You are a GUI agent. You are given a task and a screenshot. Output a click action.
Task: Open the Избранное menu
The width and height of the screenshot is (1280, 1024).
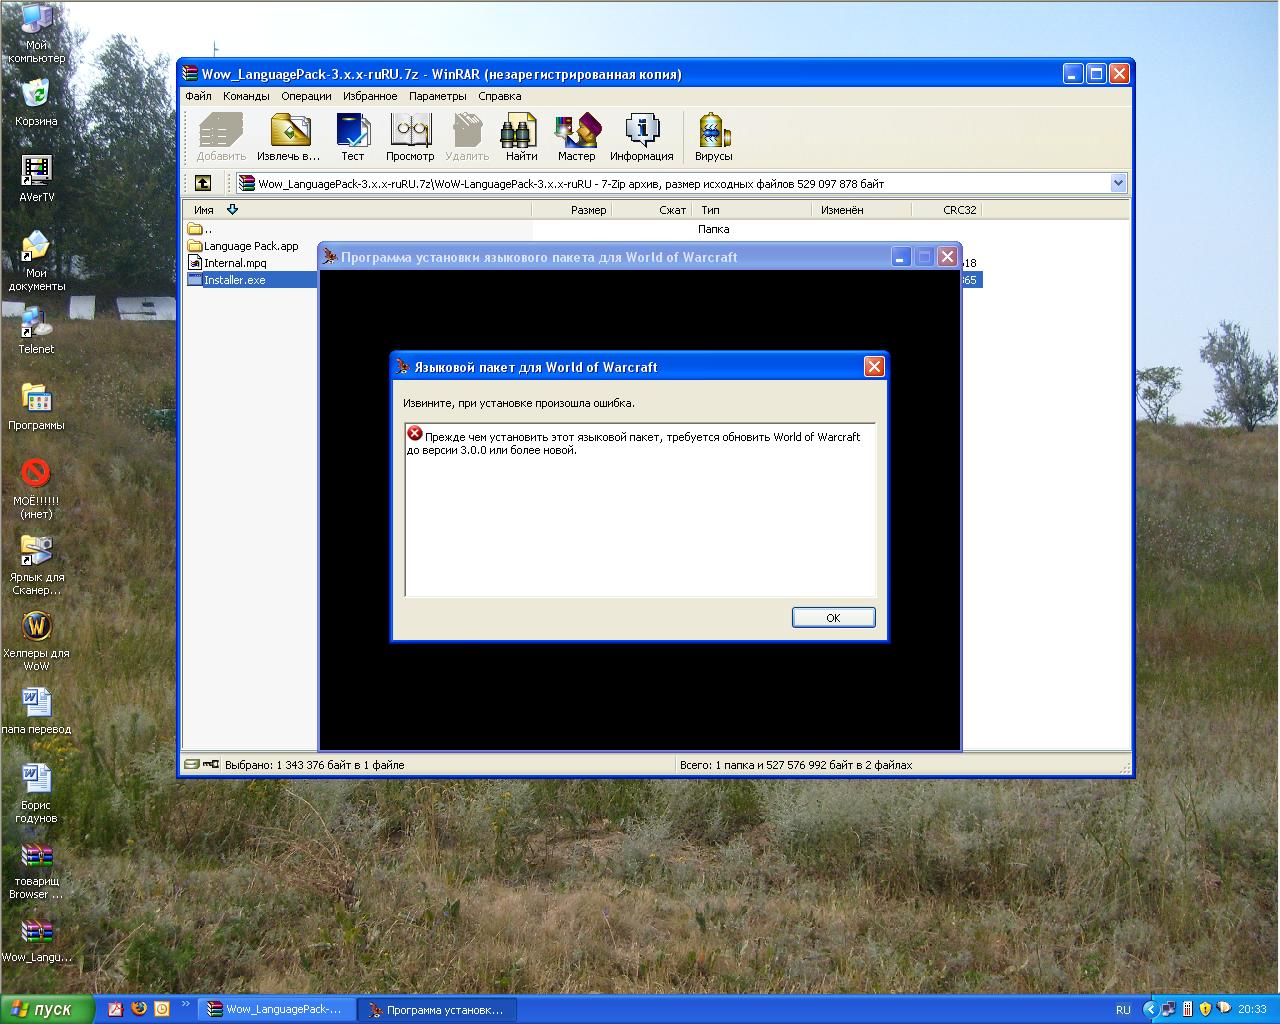(x=370, y=96)
